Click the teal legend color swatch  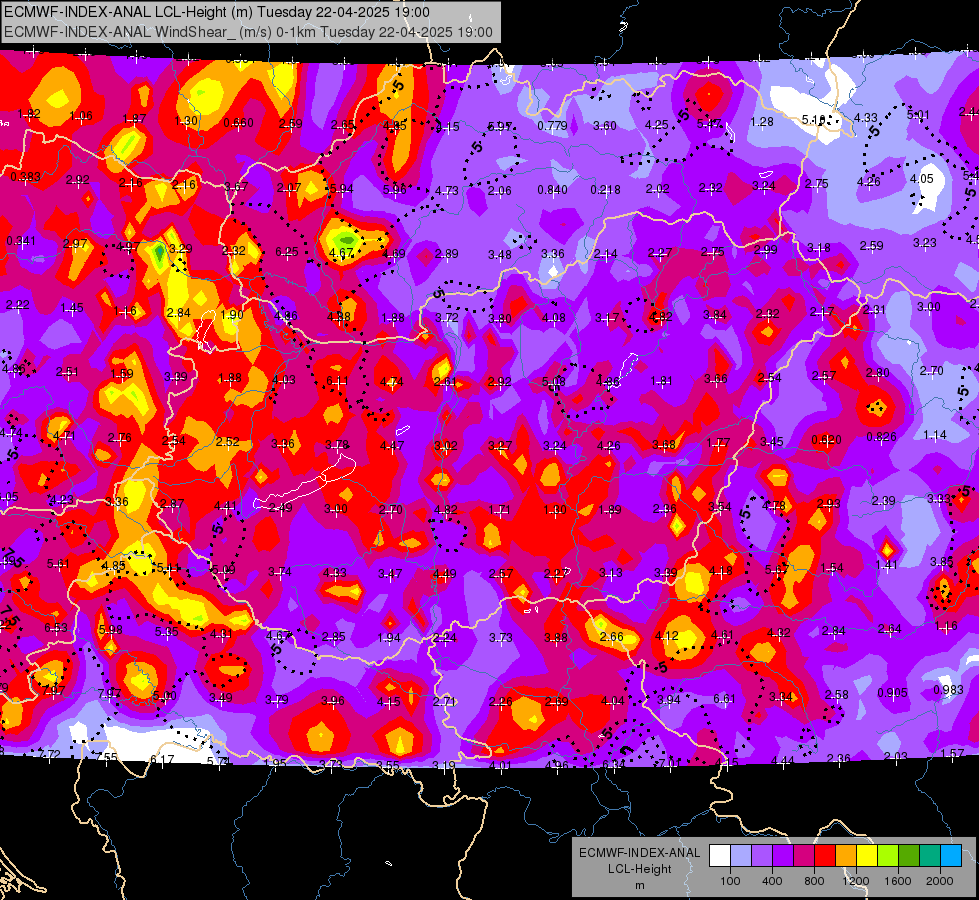coord(930,856)
